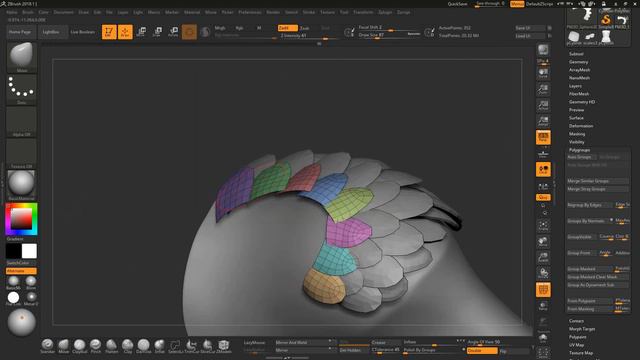Screen dimensions: 640x360
Task: Click the Actual size icon
Action: (543, 105)
